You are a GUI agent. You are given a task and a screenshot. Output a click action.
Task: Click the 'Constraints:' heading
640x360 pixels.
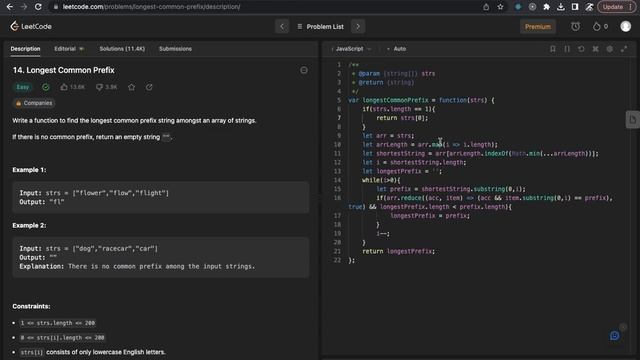click(31, 306)
